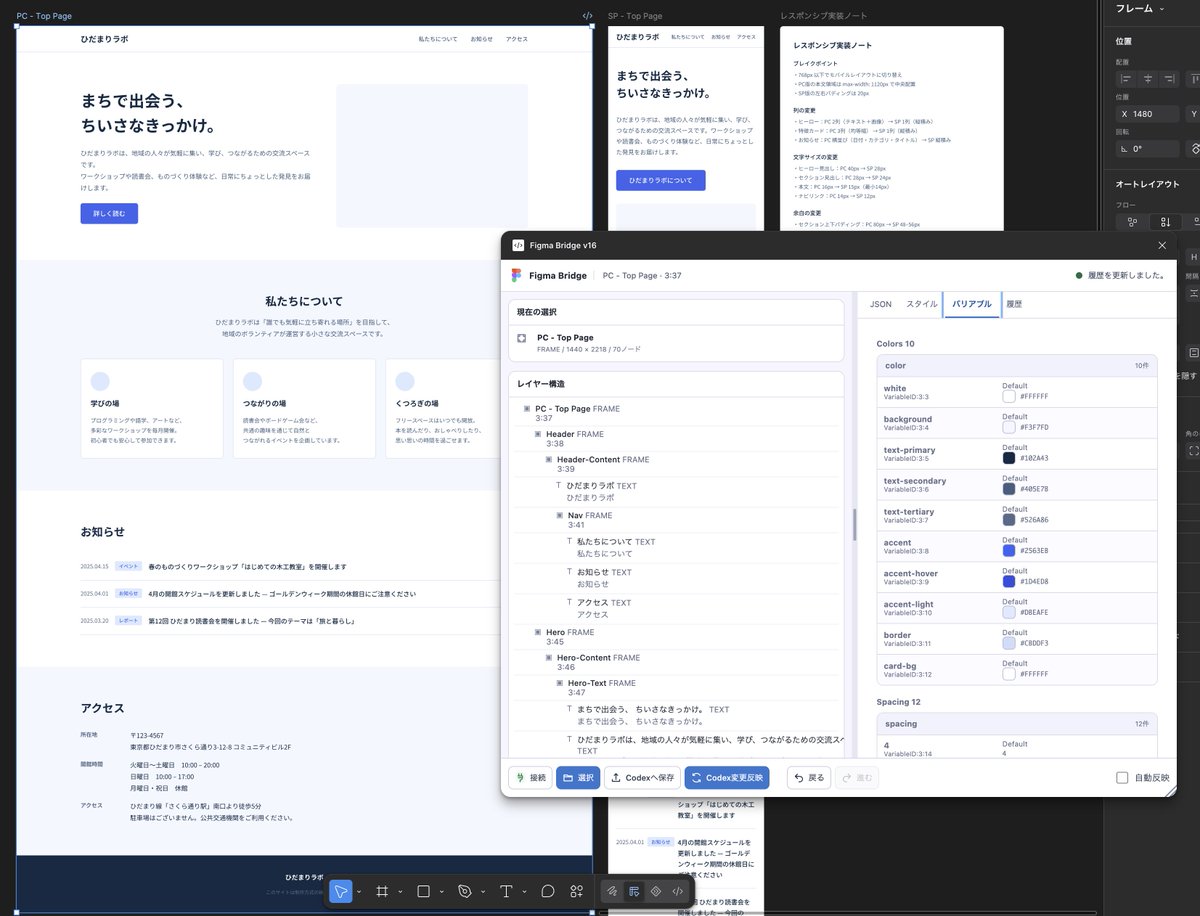This screenshot has height=916, width=1200.
Task: Click the X position input field
Action: pos(1148,114)
